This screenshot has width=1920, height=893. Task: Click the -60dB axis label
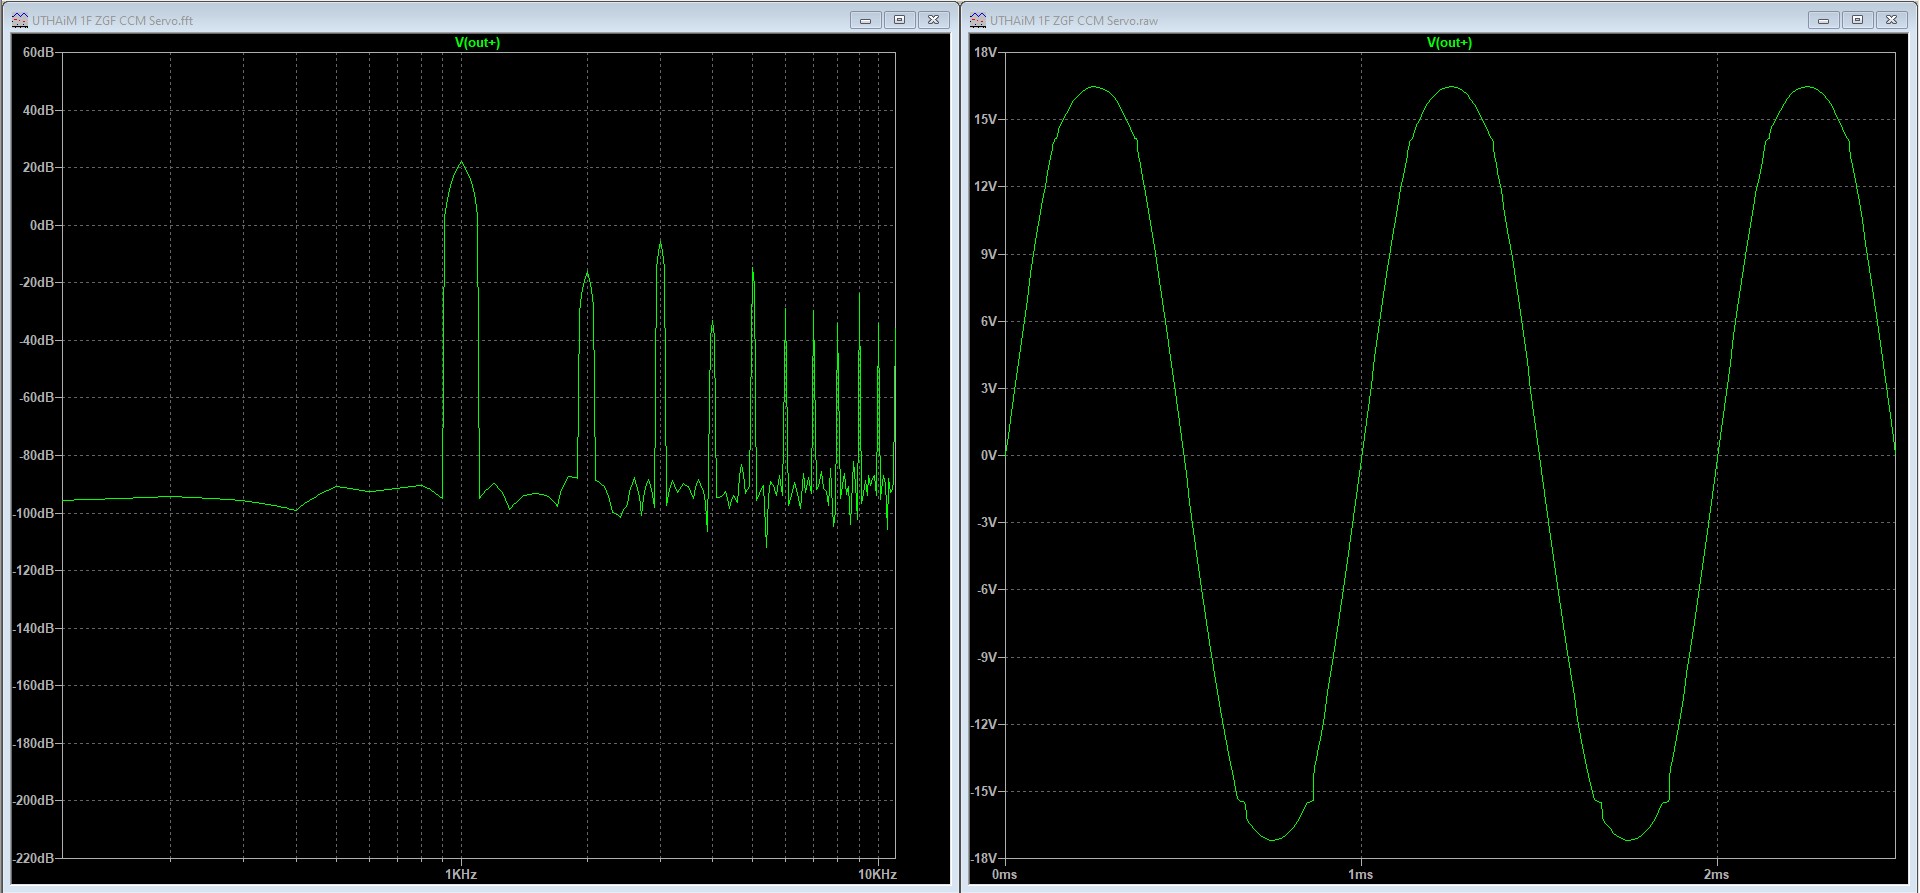[x=37, y=397]
